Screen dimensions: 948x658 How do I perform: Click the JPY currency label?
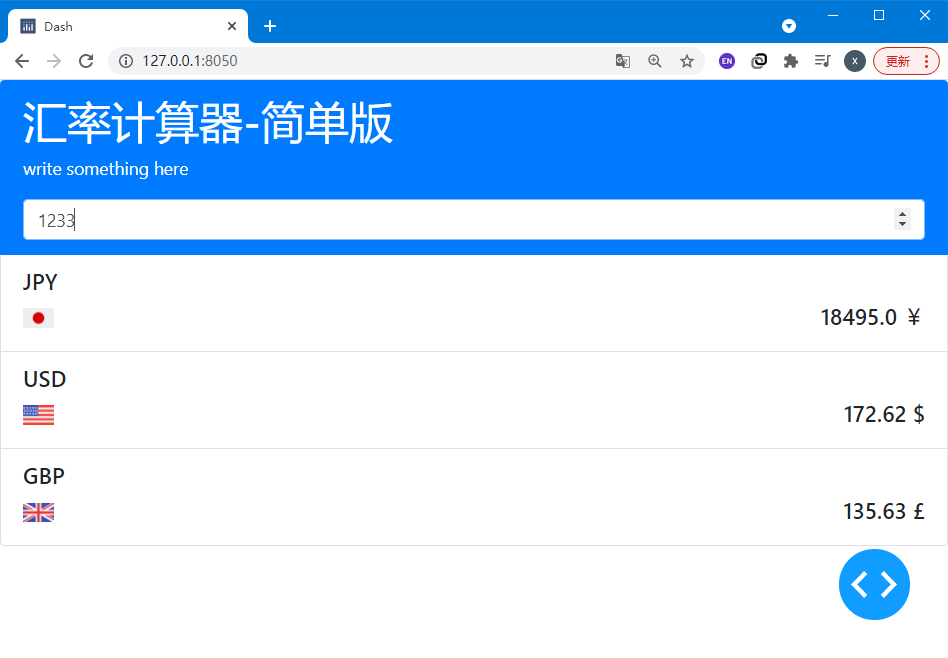click(x=40, y=282)
